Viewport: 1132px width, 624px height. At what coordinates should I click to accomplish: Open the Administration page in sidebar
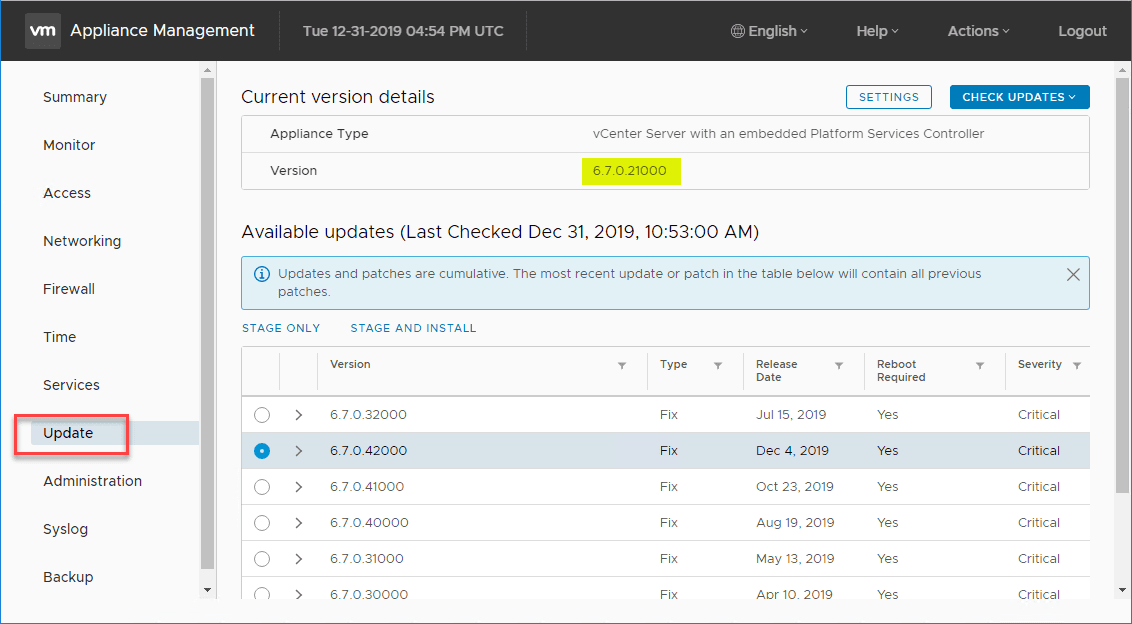(x=92, y=481)
